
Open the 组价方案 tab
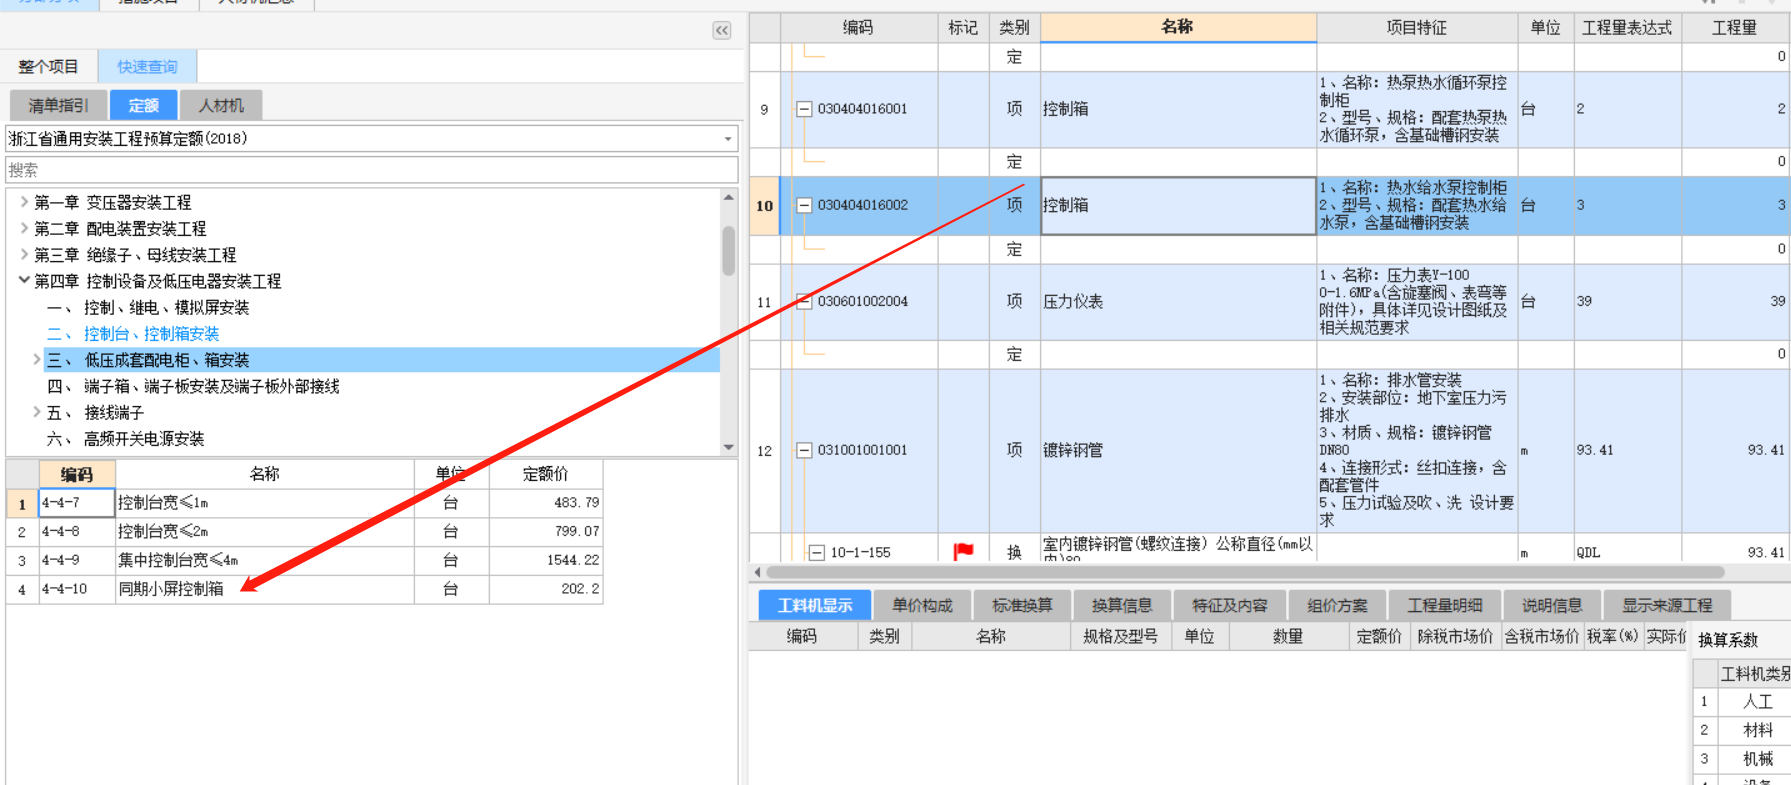point(1337,605)
